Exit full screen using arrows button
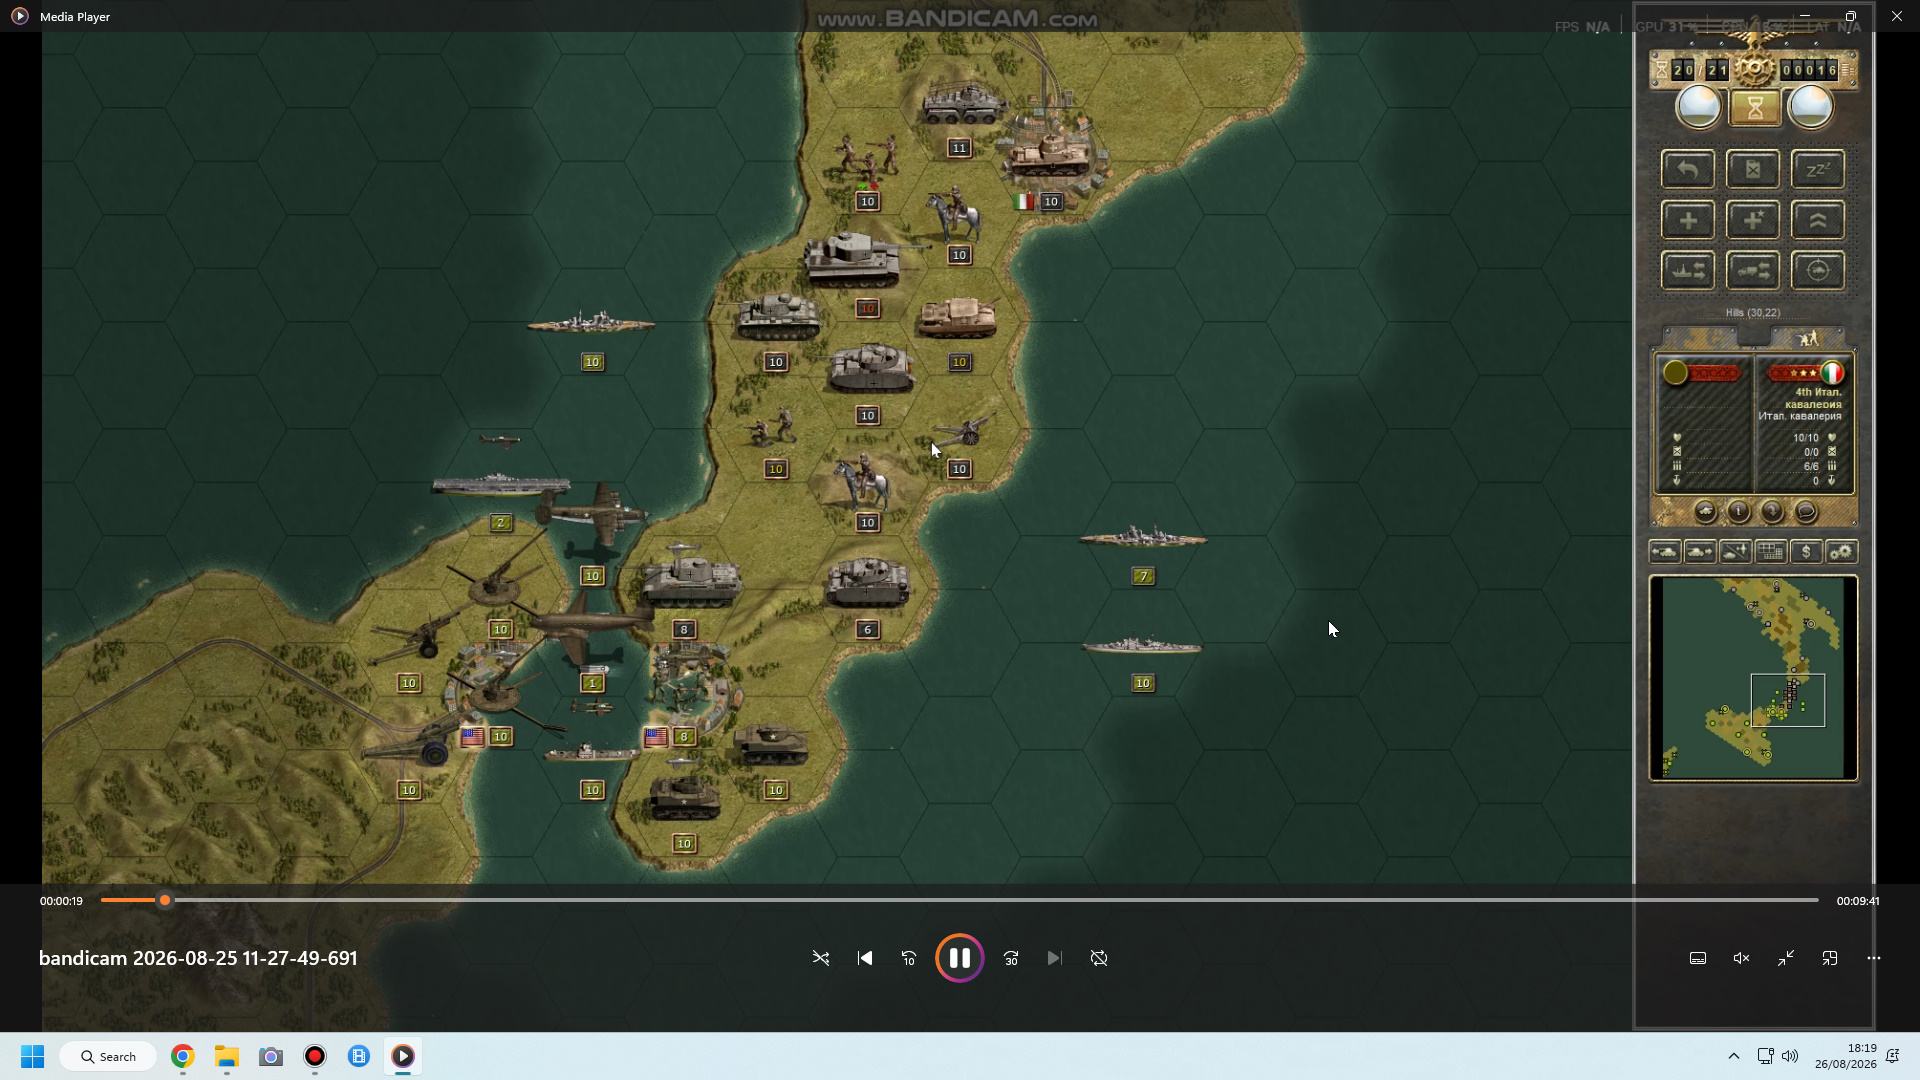Screen dimensions: 1920x1080 coord(1786,958)
